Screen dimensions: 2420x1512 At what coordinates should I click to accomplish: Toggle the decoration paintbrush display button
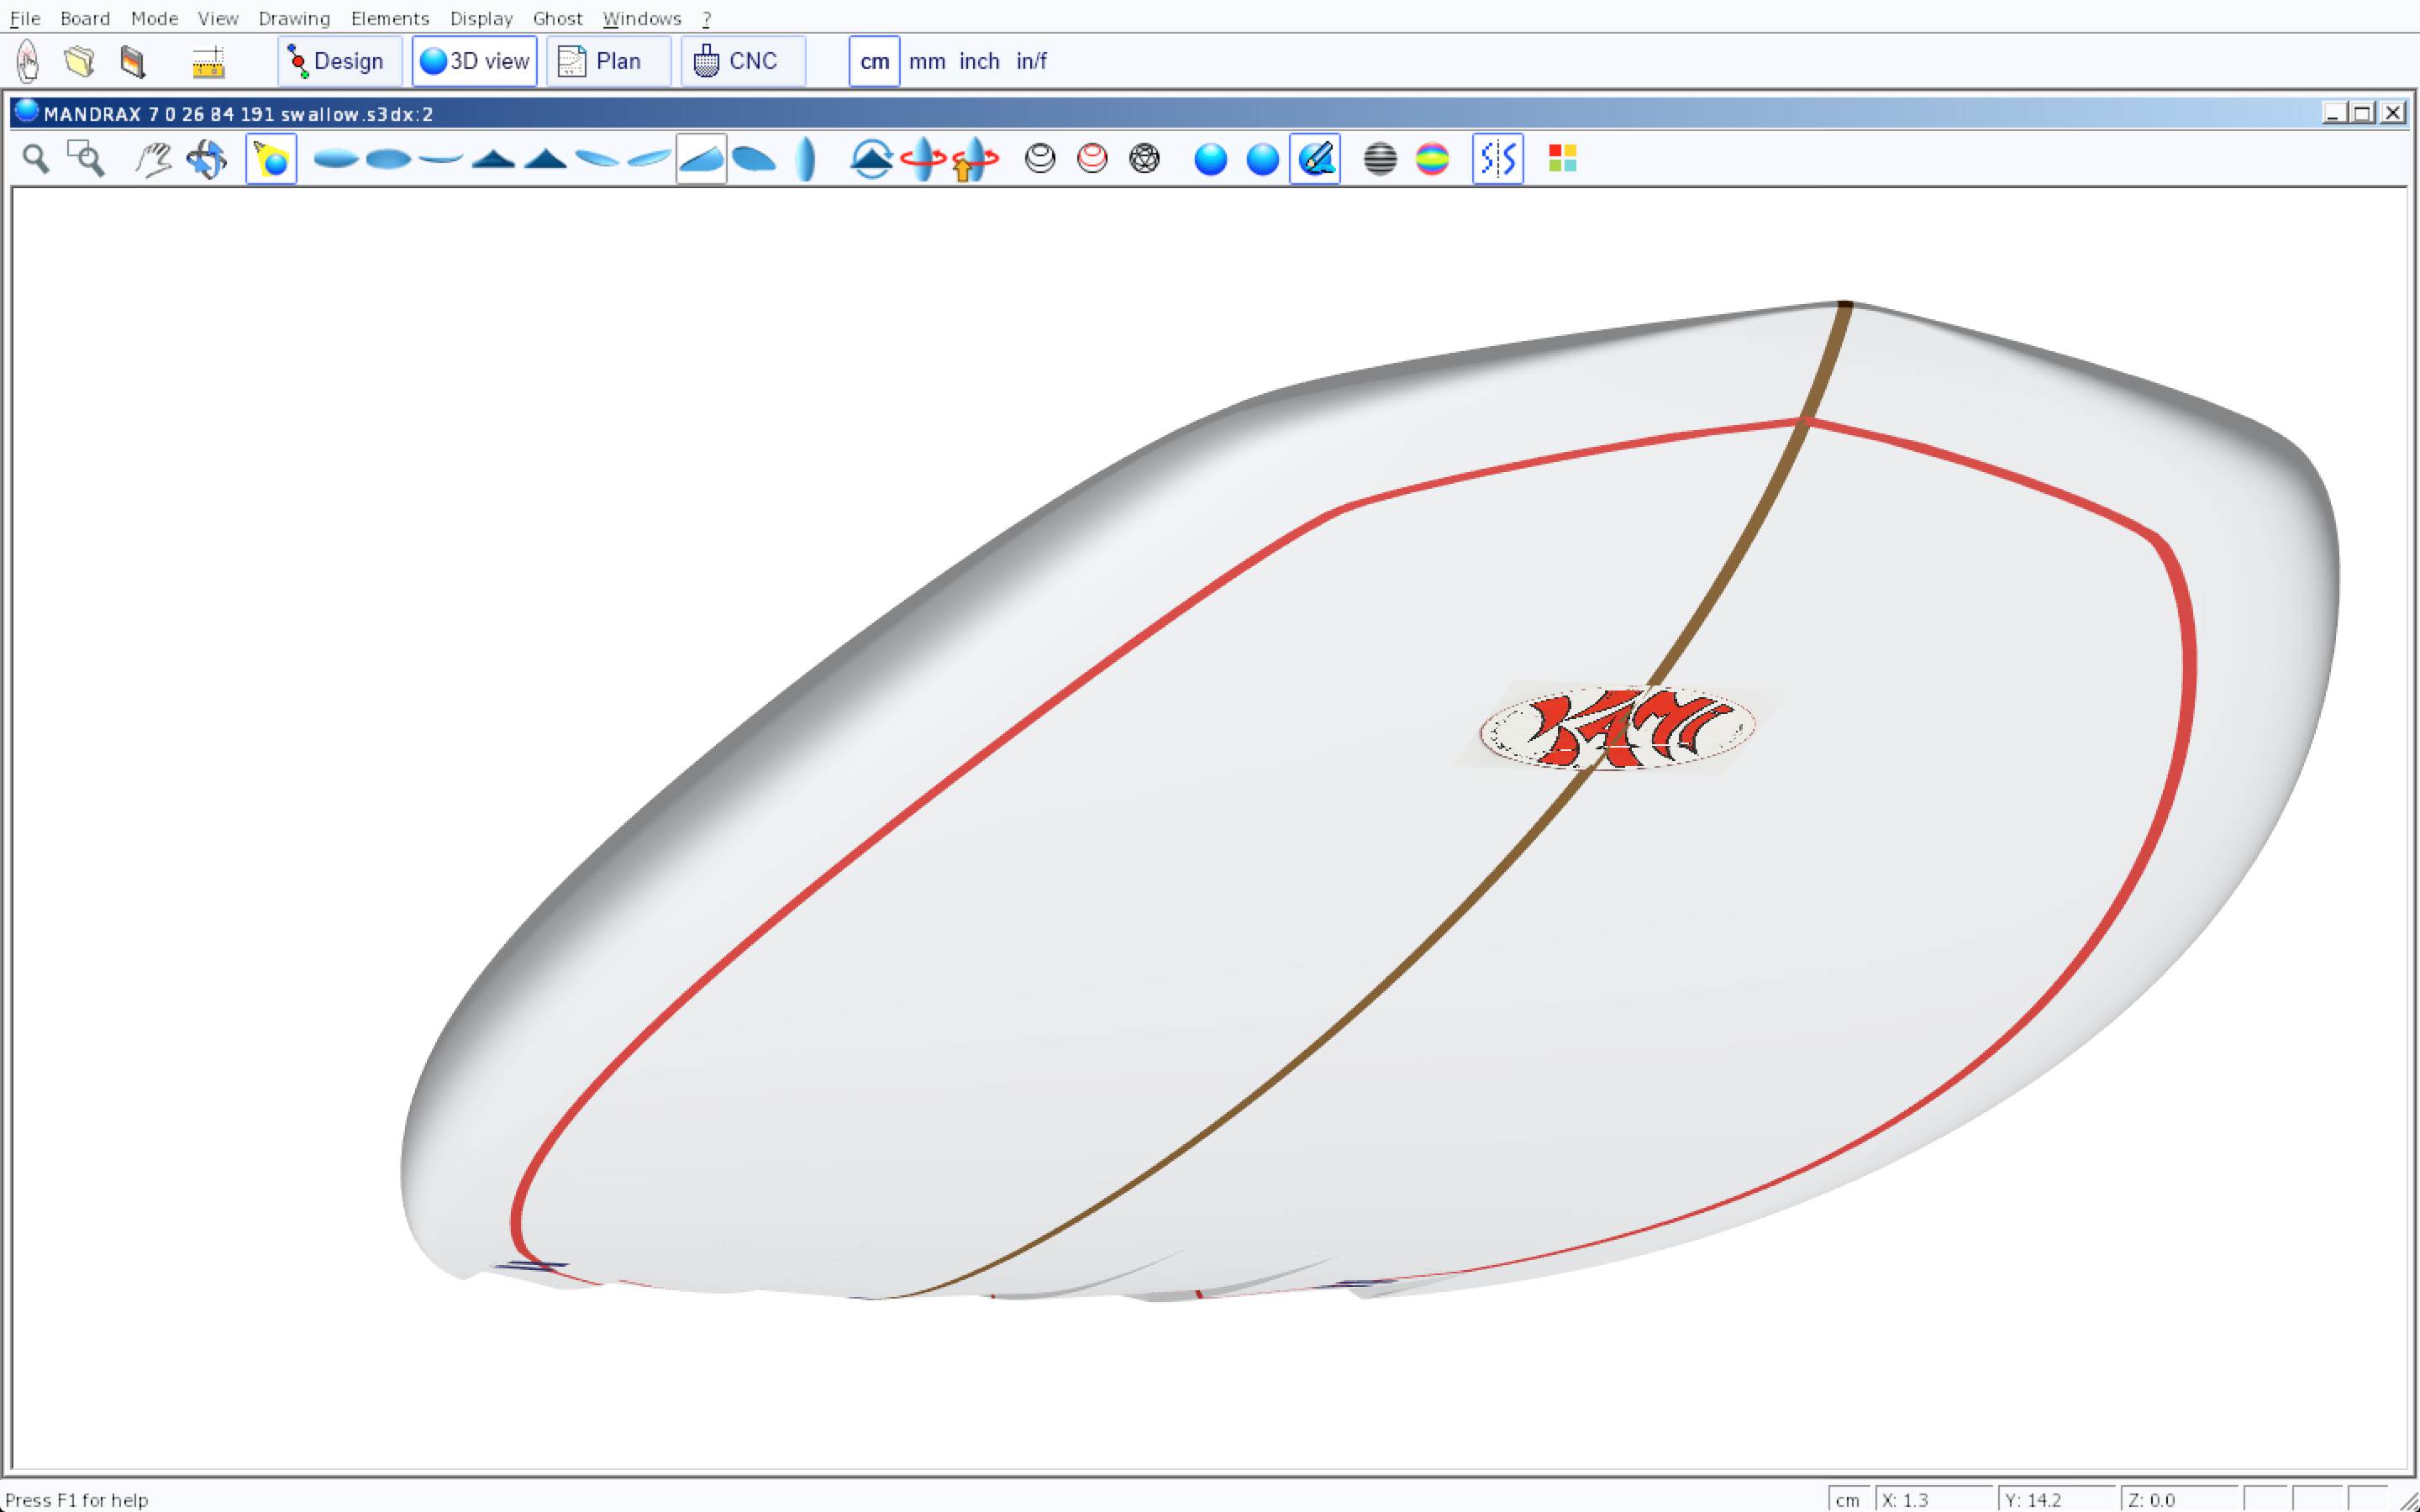(1314, 159)
